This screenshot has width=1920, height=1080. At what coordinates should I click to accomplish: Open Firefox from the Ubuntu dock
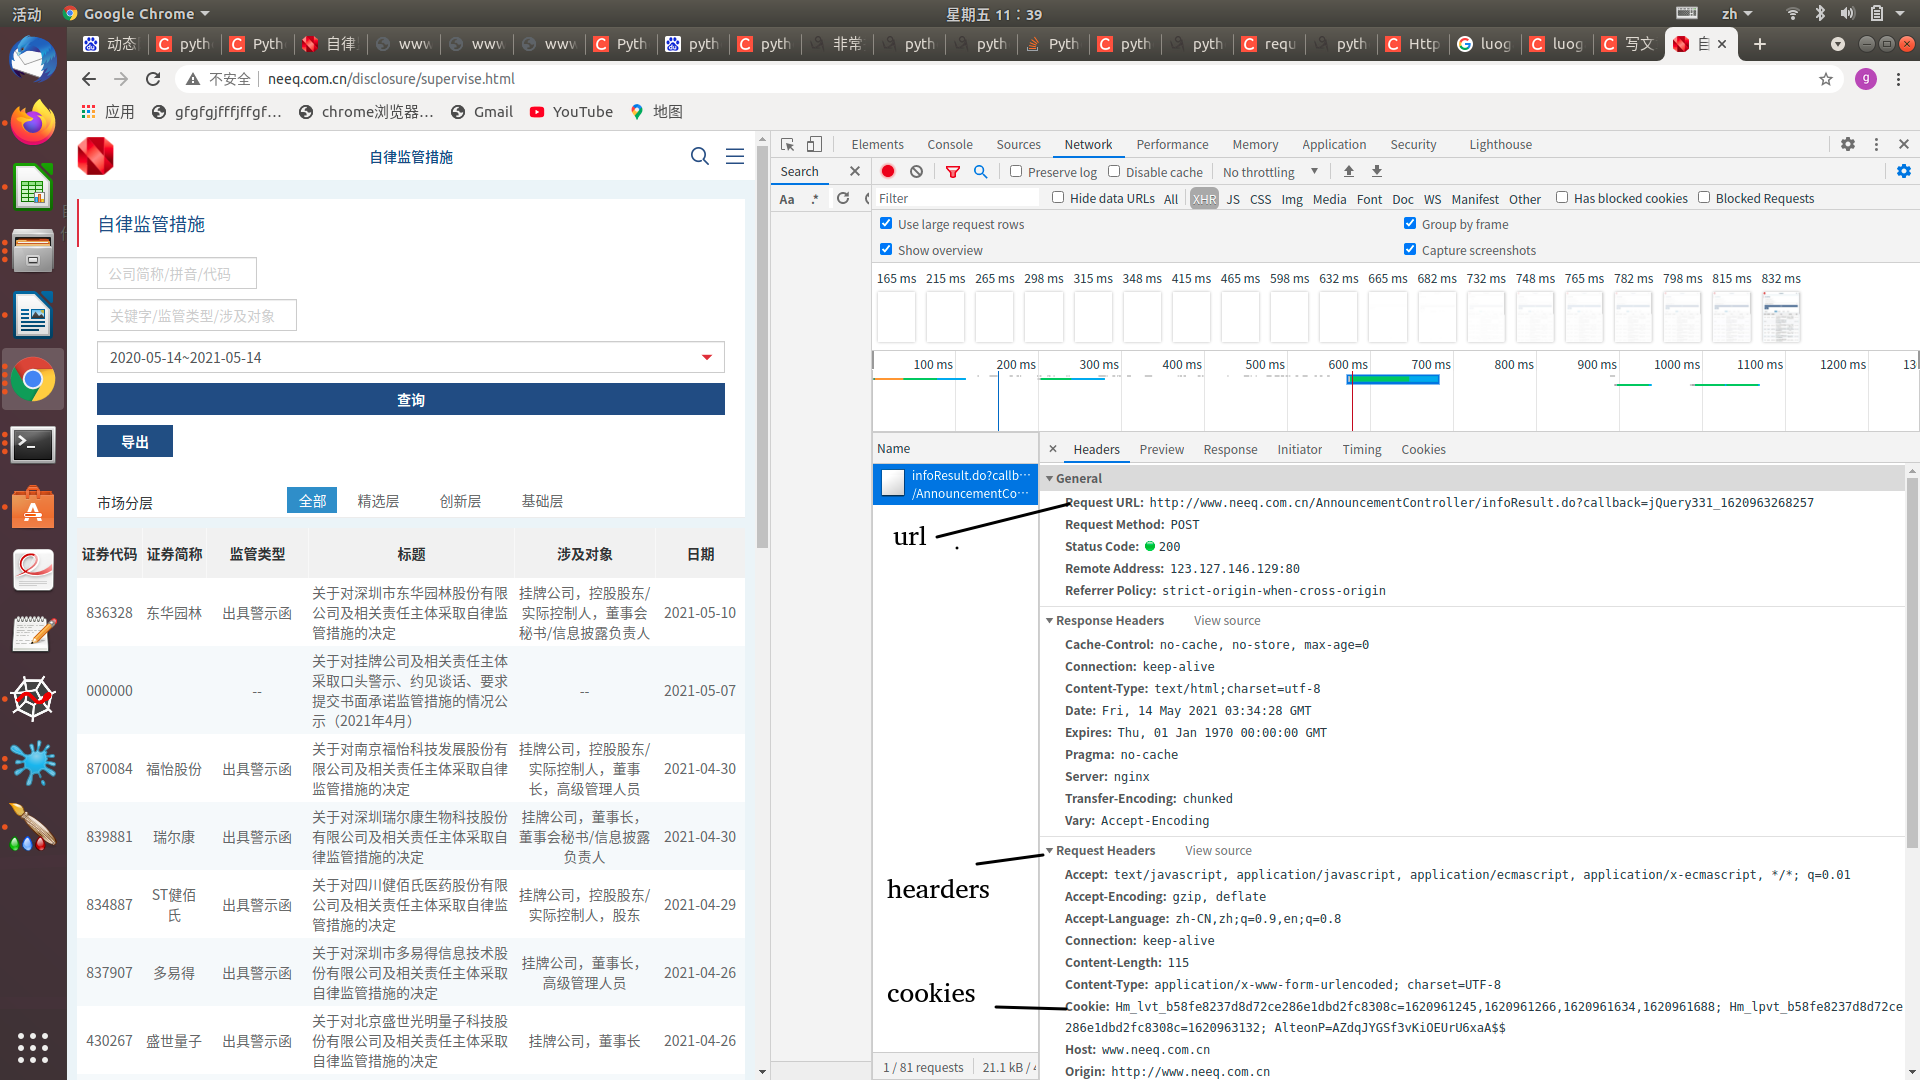(x=33, y=124)
